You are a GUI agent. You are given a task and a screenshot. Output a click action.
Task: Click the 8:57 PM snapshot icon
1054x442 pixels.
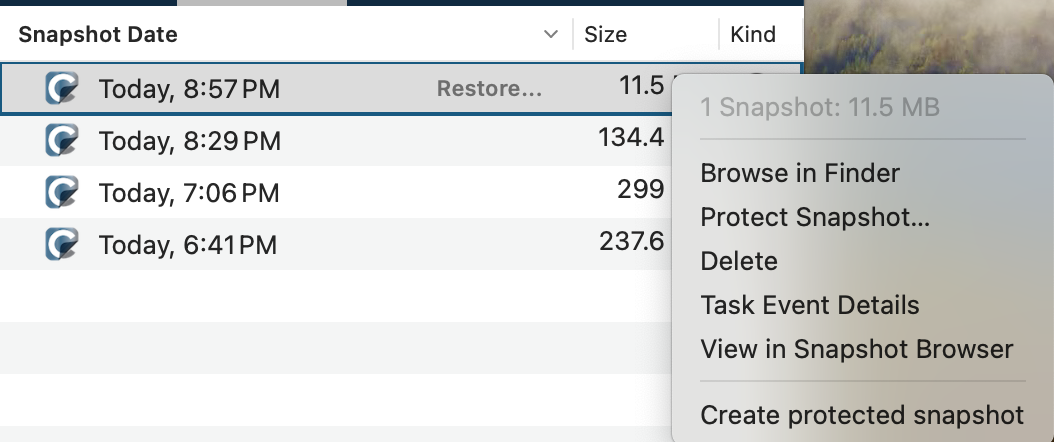(62, 89)
